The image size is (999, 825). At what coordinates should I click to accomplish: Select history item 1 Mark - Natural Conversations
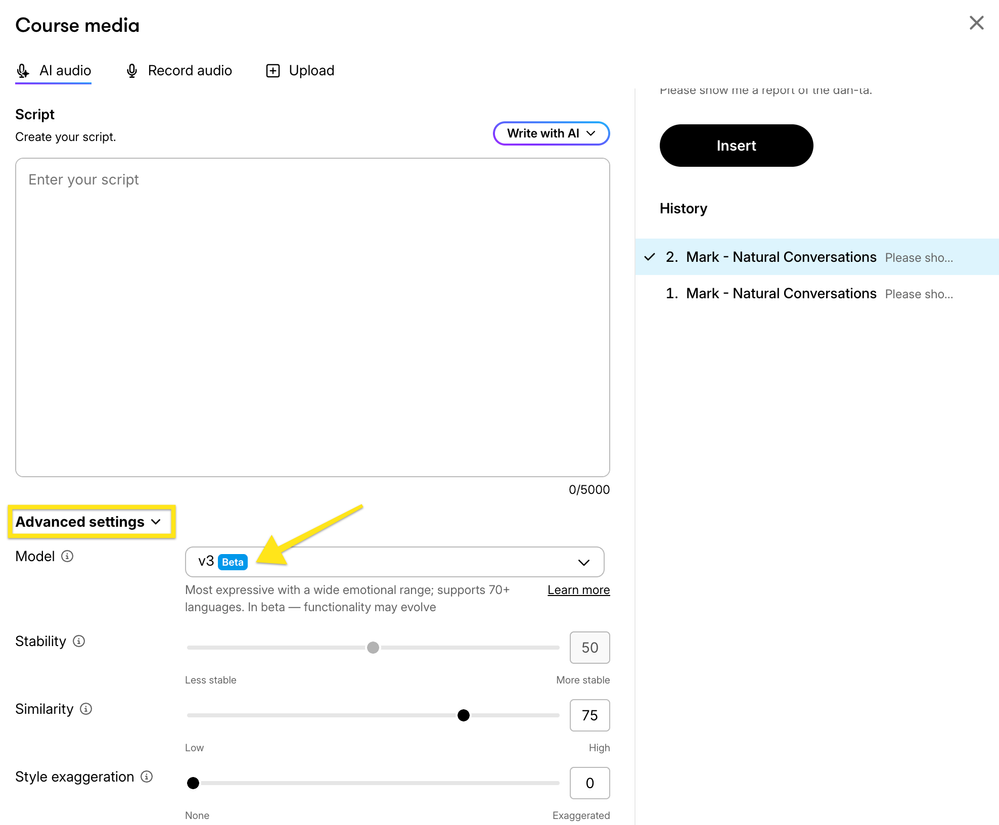[x=780, y=294]
